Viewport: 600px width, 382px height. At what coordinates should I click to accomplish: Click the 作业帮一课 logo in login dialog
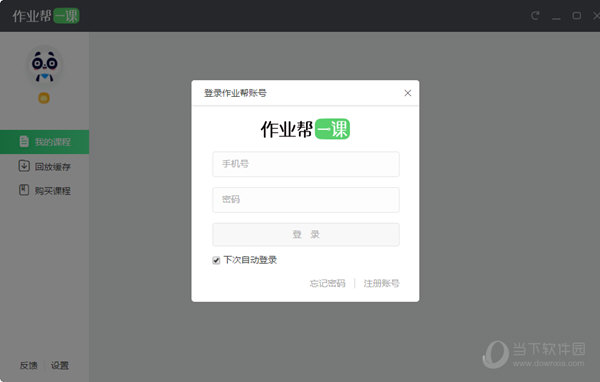[x=305, y=129]
